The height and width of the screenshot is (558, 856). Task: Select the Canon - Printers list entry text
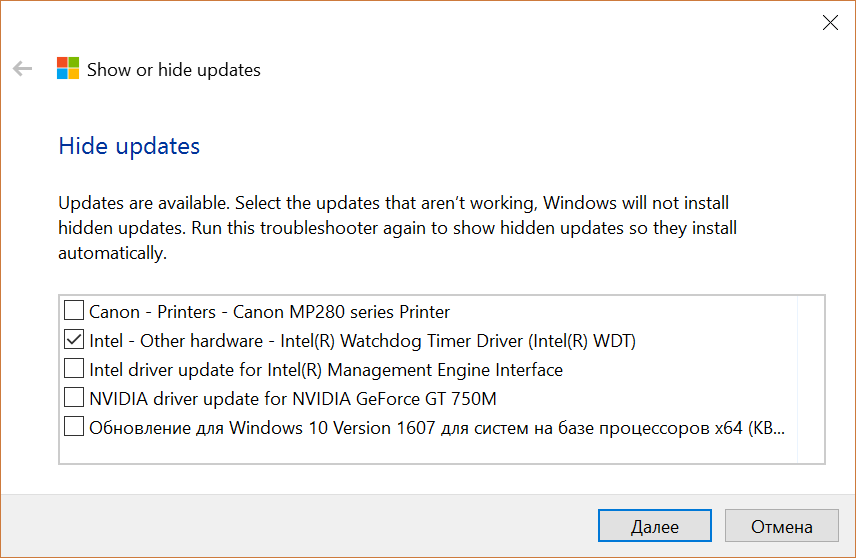[x=269, y=312]
